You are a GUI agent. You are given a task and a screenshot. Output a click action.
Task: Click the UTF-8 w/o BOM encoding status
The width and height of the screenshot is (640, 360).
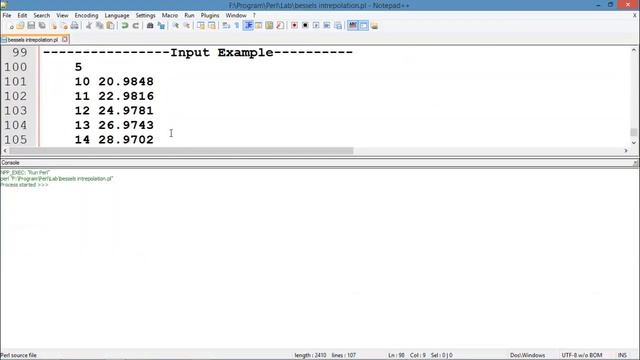(582, 355)
